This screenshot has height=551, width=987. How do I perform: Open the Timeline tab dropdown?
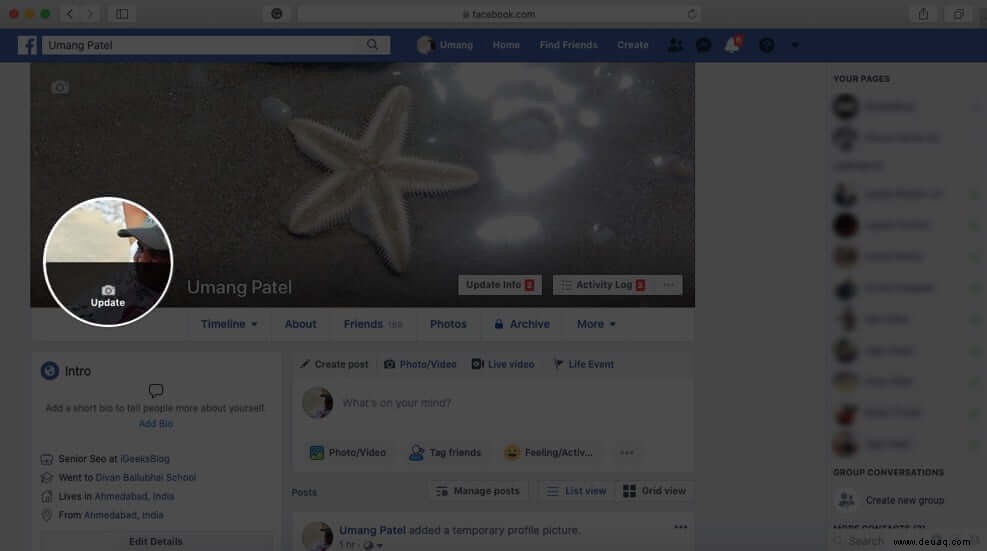tap(229, 324)
